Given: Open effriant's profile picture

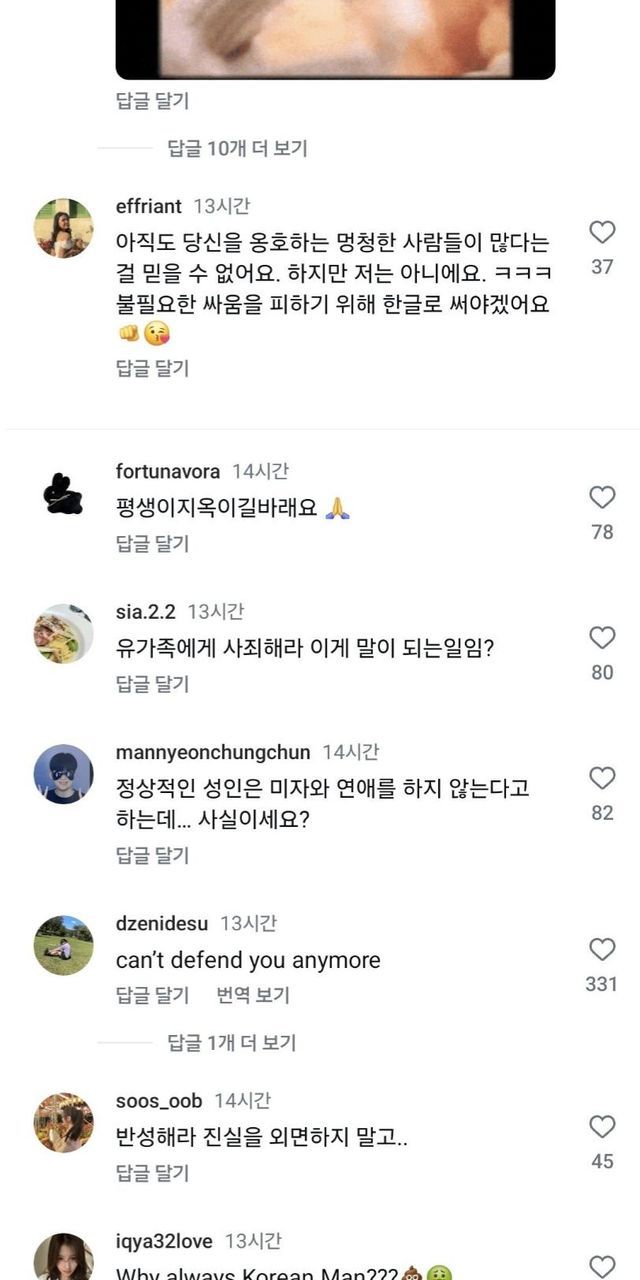Looking at the screenshot, I should (64, 229).
